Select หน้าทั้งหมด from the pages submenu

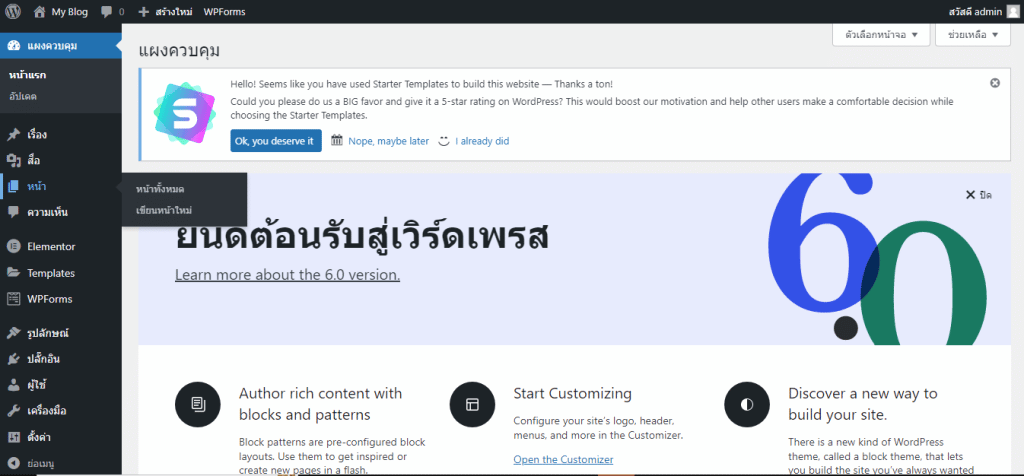[x=160, y=189]
